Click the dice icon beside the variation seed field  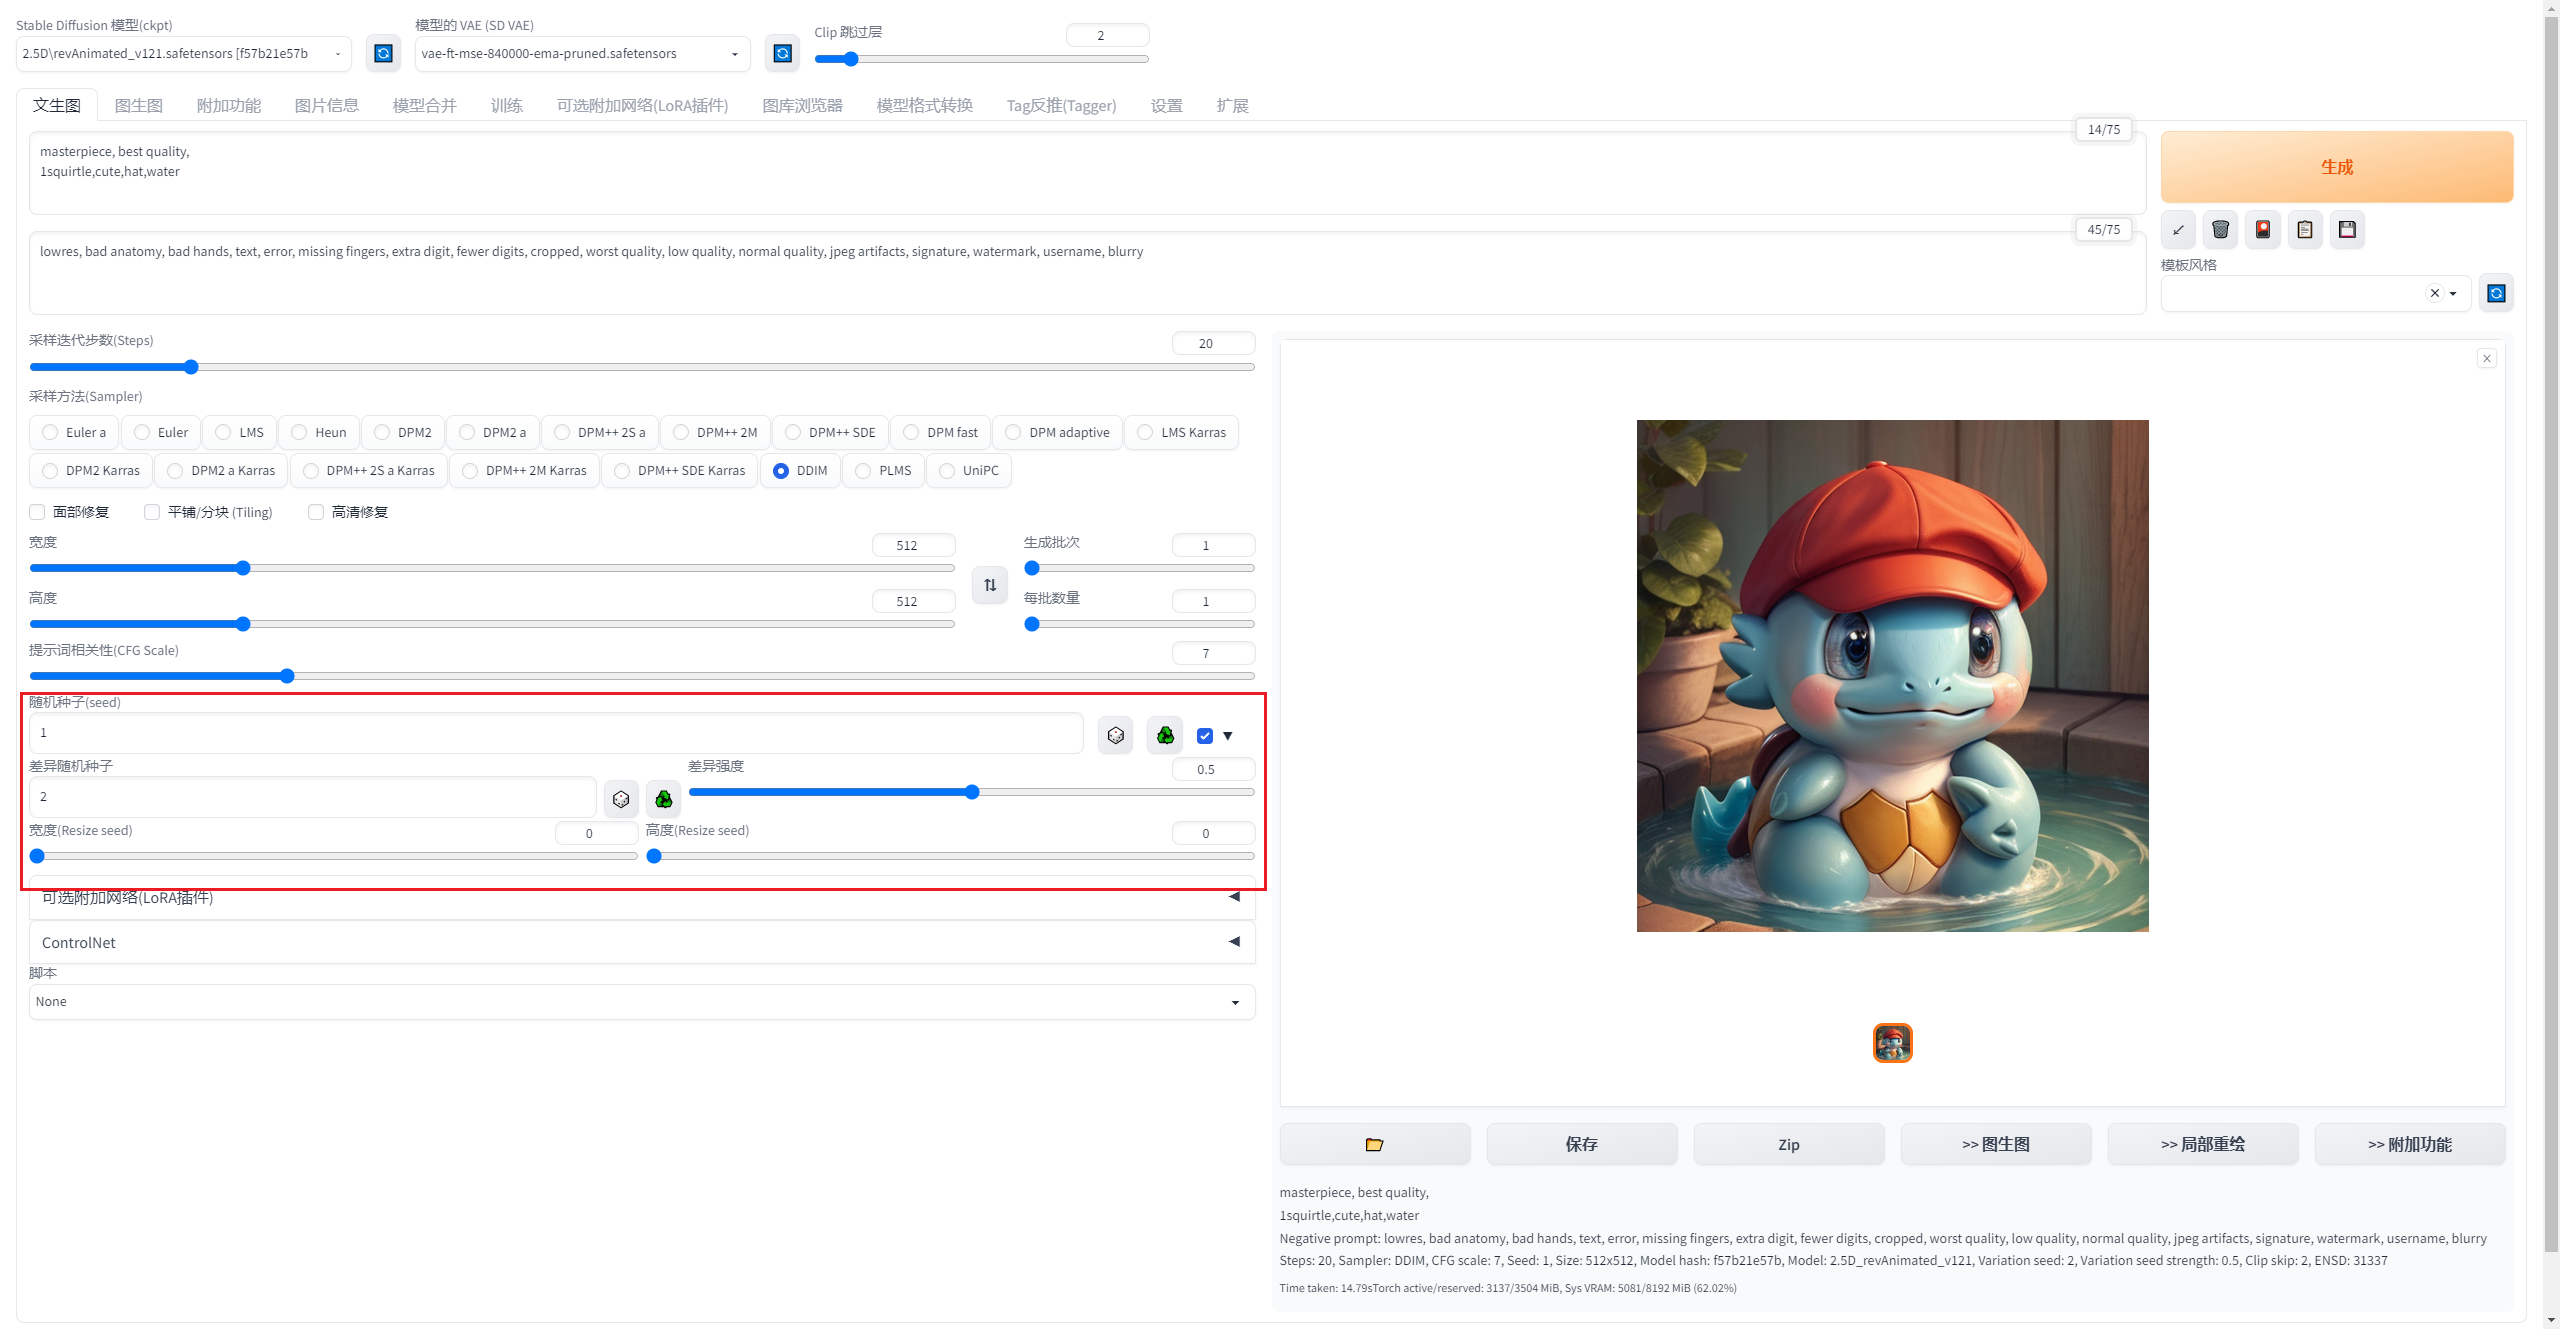(x=621, y=799)
